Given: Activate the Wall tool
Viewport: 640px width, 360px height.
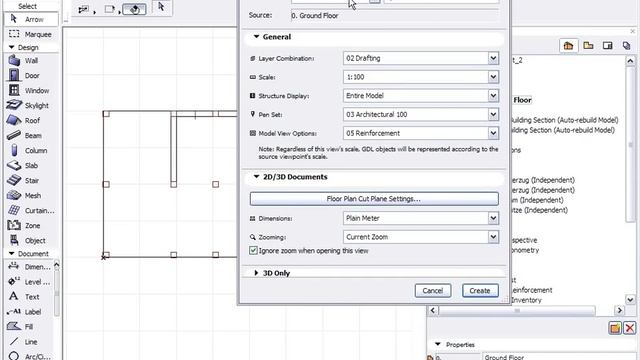Looking at the screenshot, I should (31, 60).
